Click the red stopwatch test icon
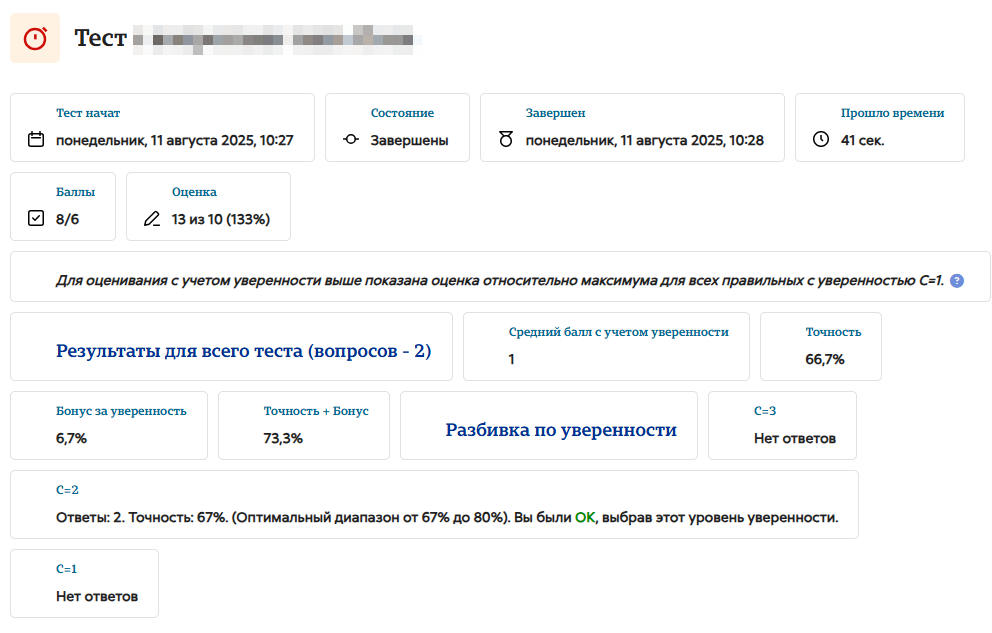The height and width of the screenshot is (633, 992). click(x=35, y=38)
